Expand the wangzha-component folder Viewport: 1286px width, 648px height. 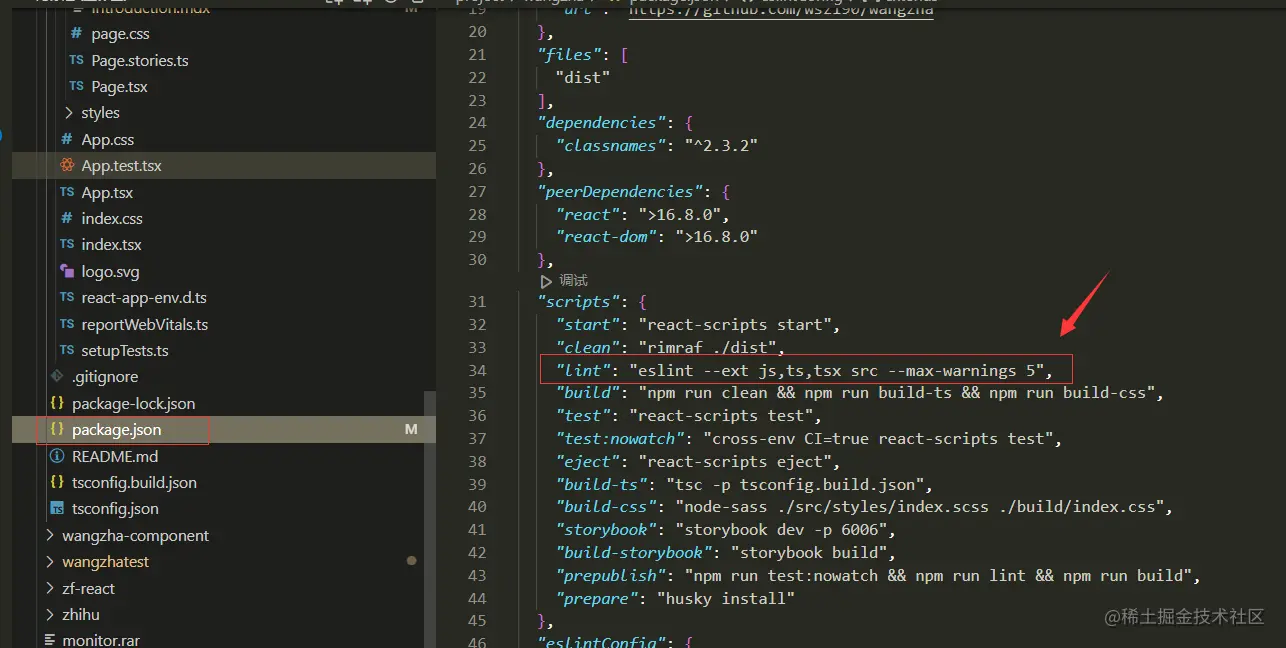pyautogui.click(x=51, y=535)
